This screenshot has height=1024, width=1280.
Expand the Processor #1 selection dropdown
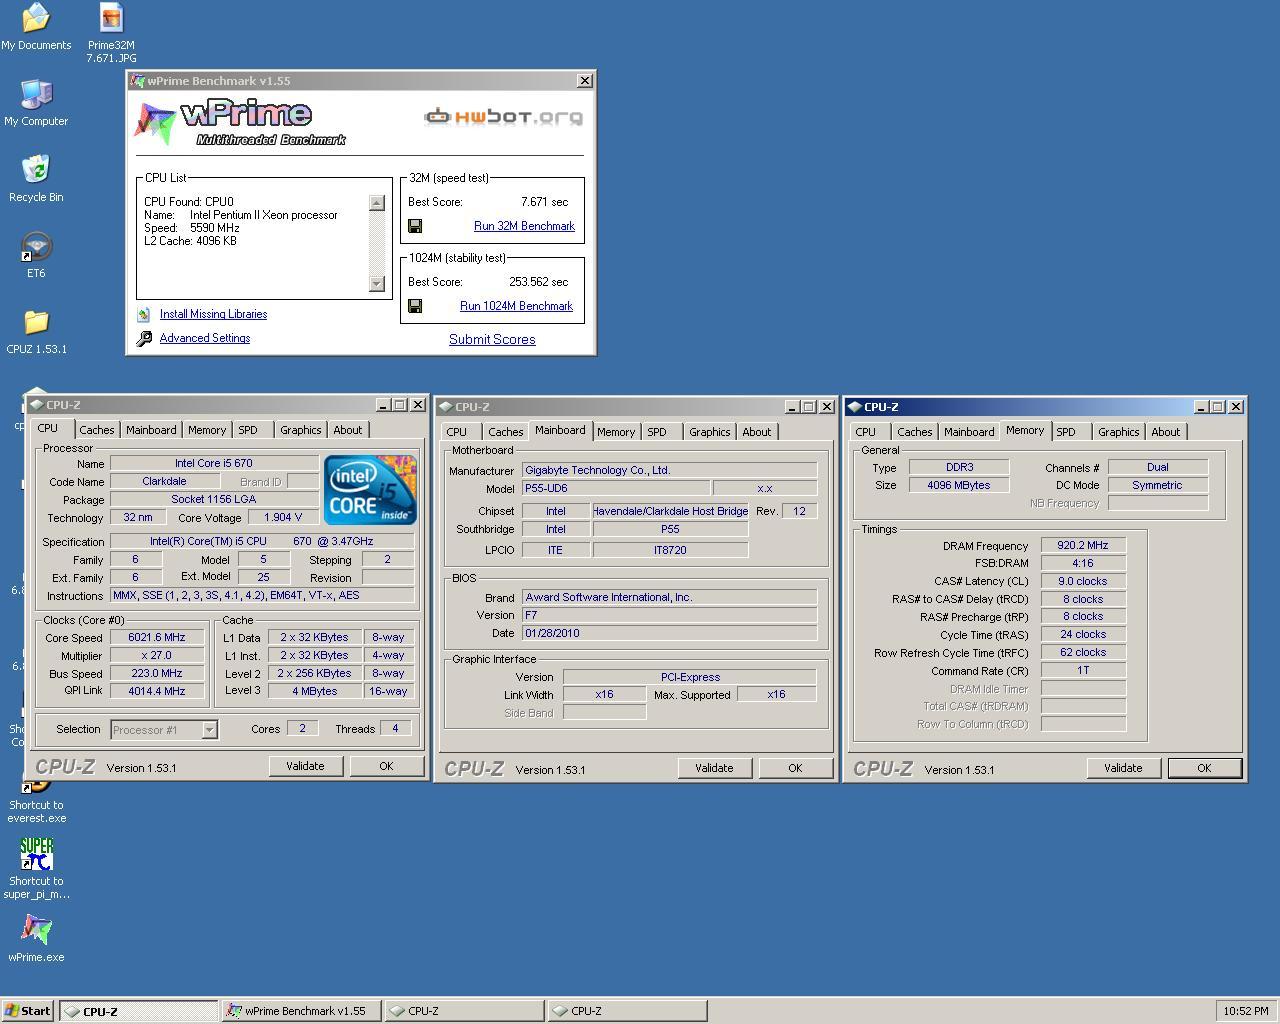pyautogui.click(x=209, y=730)
